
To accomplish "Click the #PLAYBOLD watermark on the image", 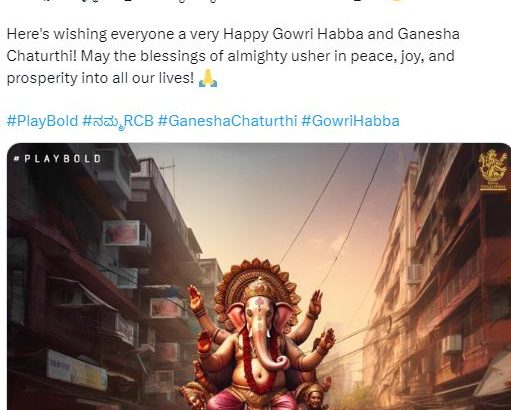I will (x=57, y=159).
